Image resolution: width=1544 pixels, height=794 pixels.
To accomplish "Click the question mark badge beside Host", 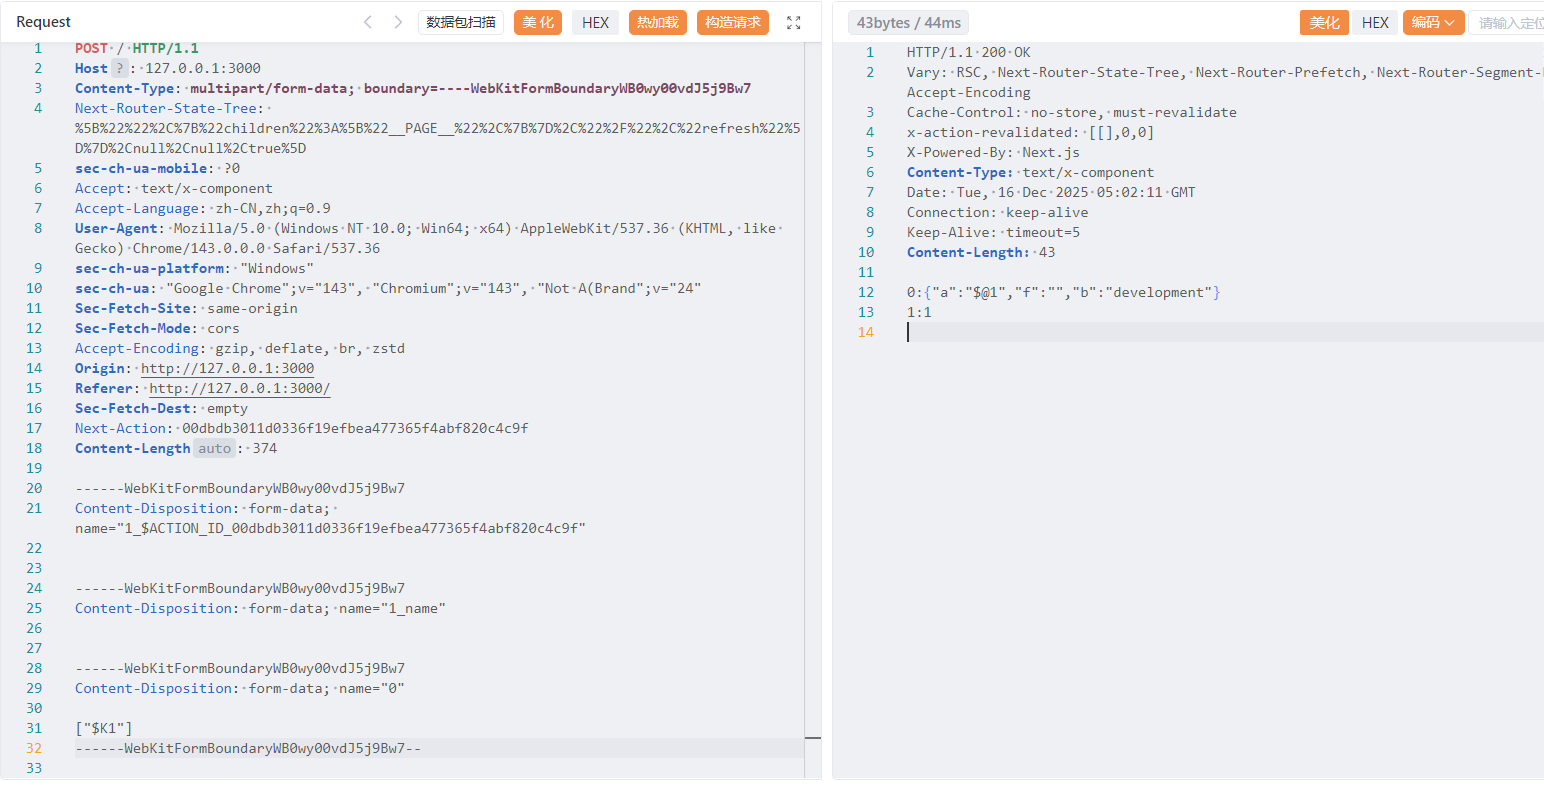I will [x=120, y=68].
